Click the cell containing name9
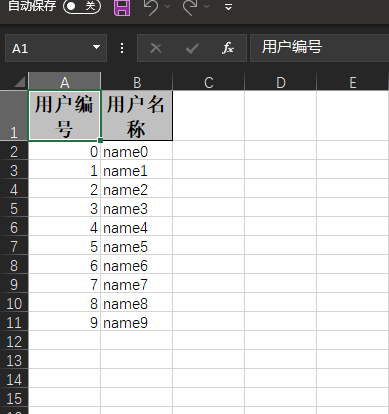 (x=136, y=321)
